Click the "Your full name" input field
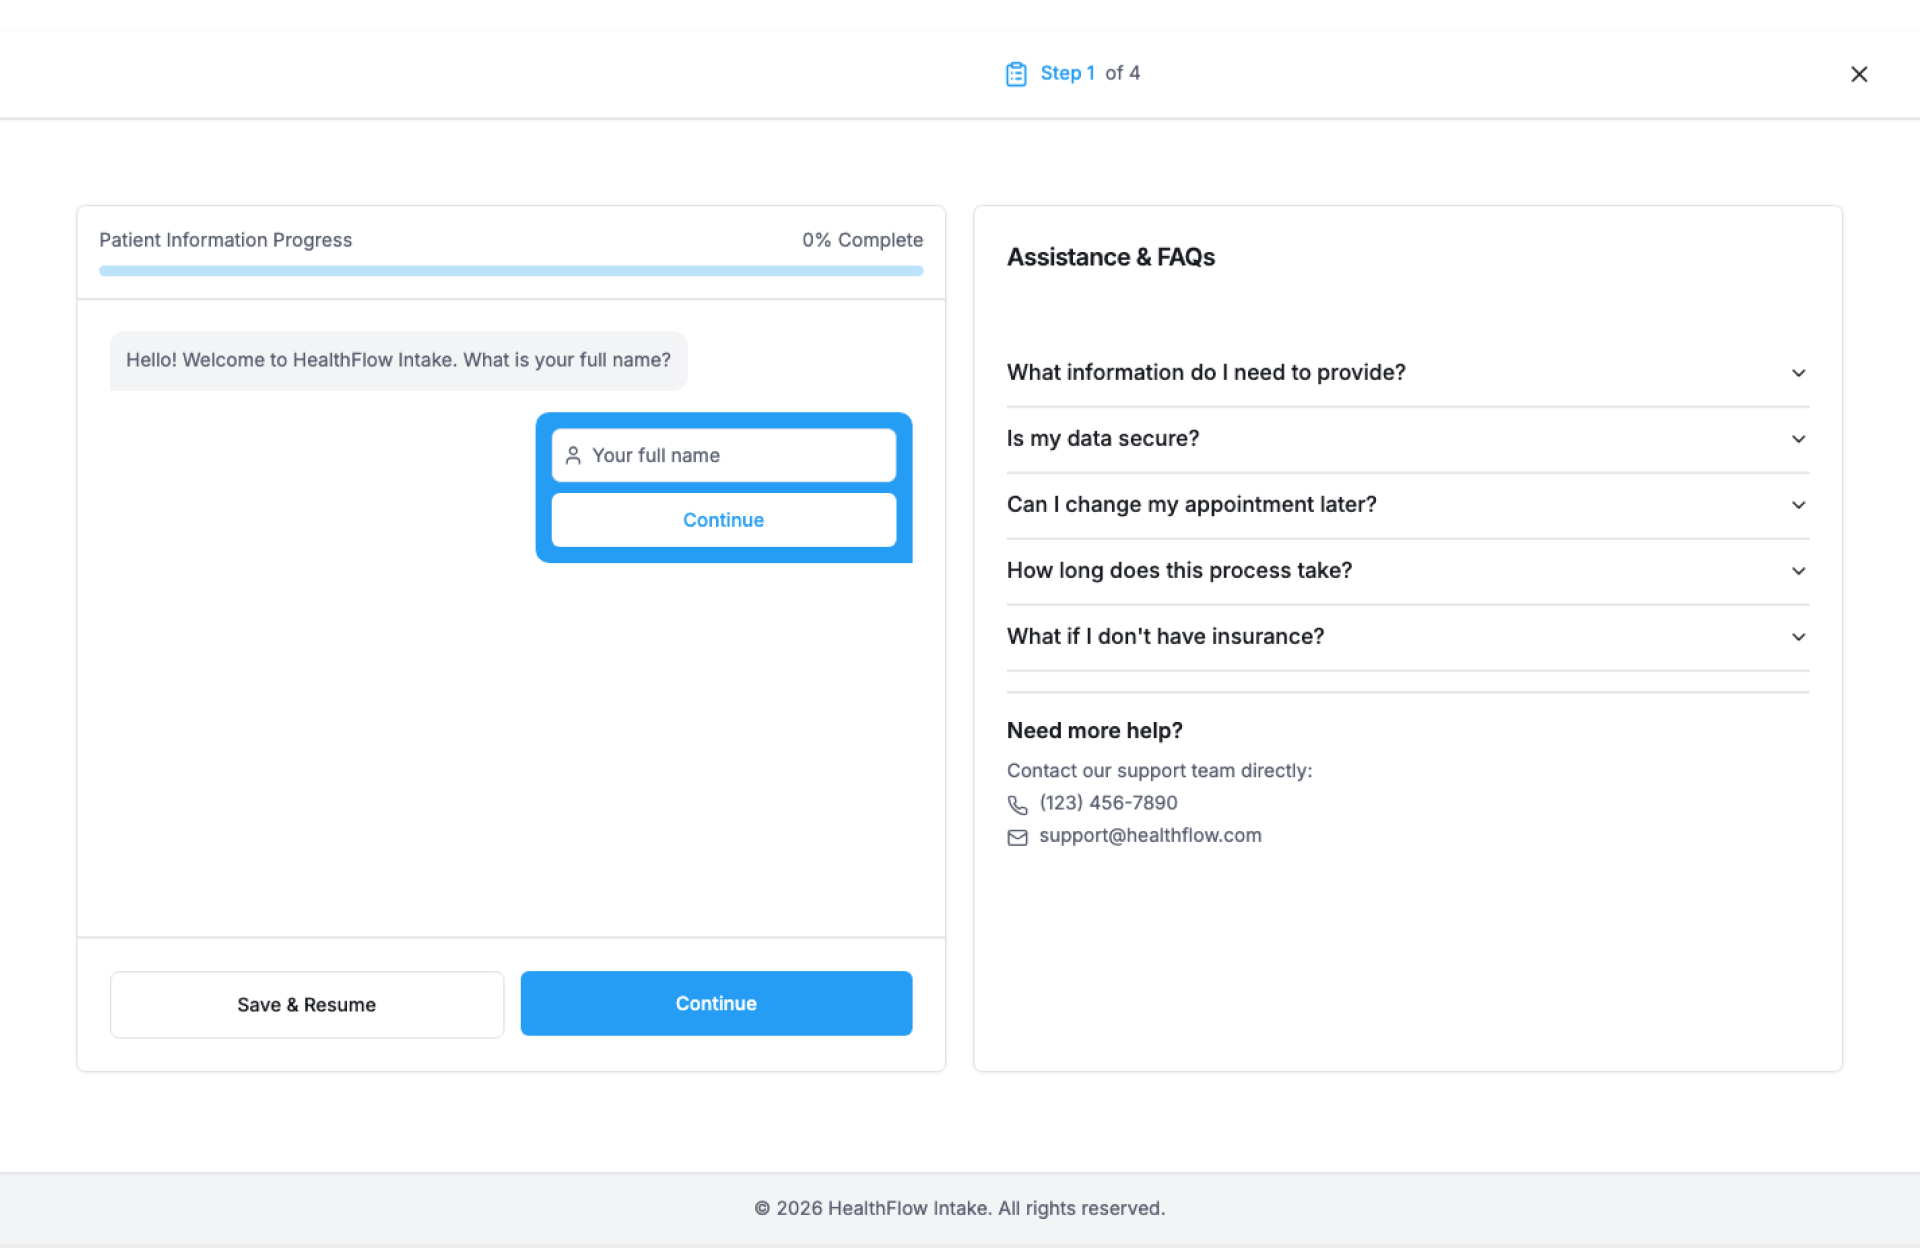This screenshot has width=1920, height=1248. (x=740, y=456)
